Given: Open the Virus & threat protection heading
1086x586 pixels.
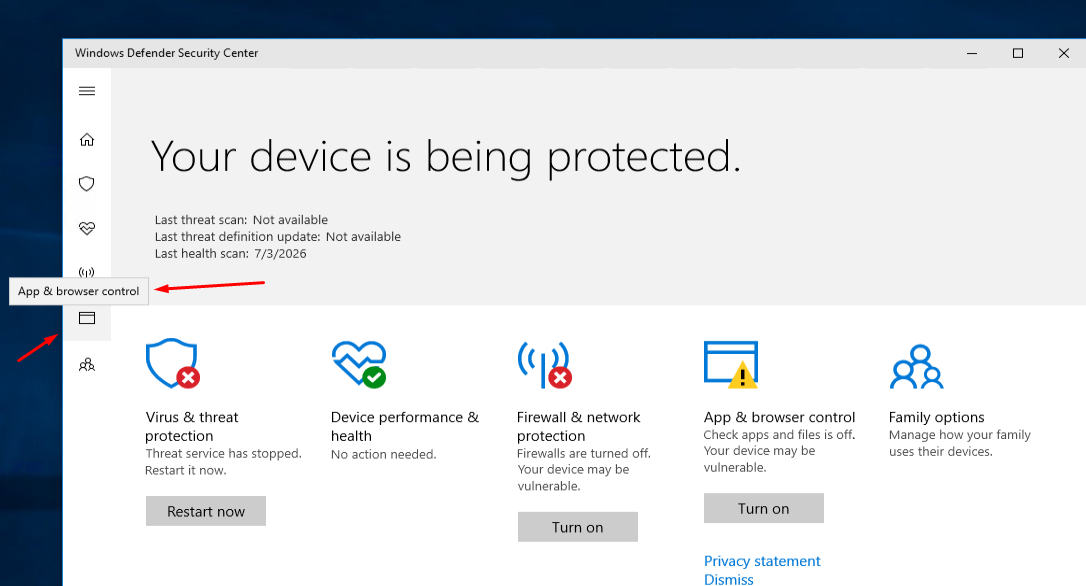Looking at the screenshot, I should pos(192,426).
